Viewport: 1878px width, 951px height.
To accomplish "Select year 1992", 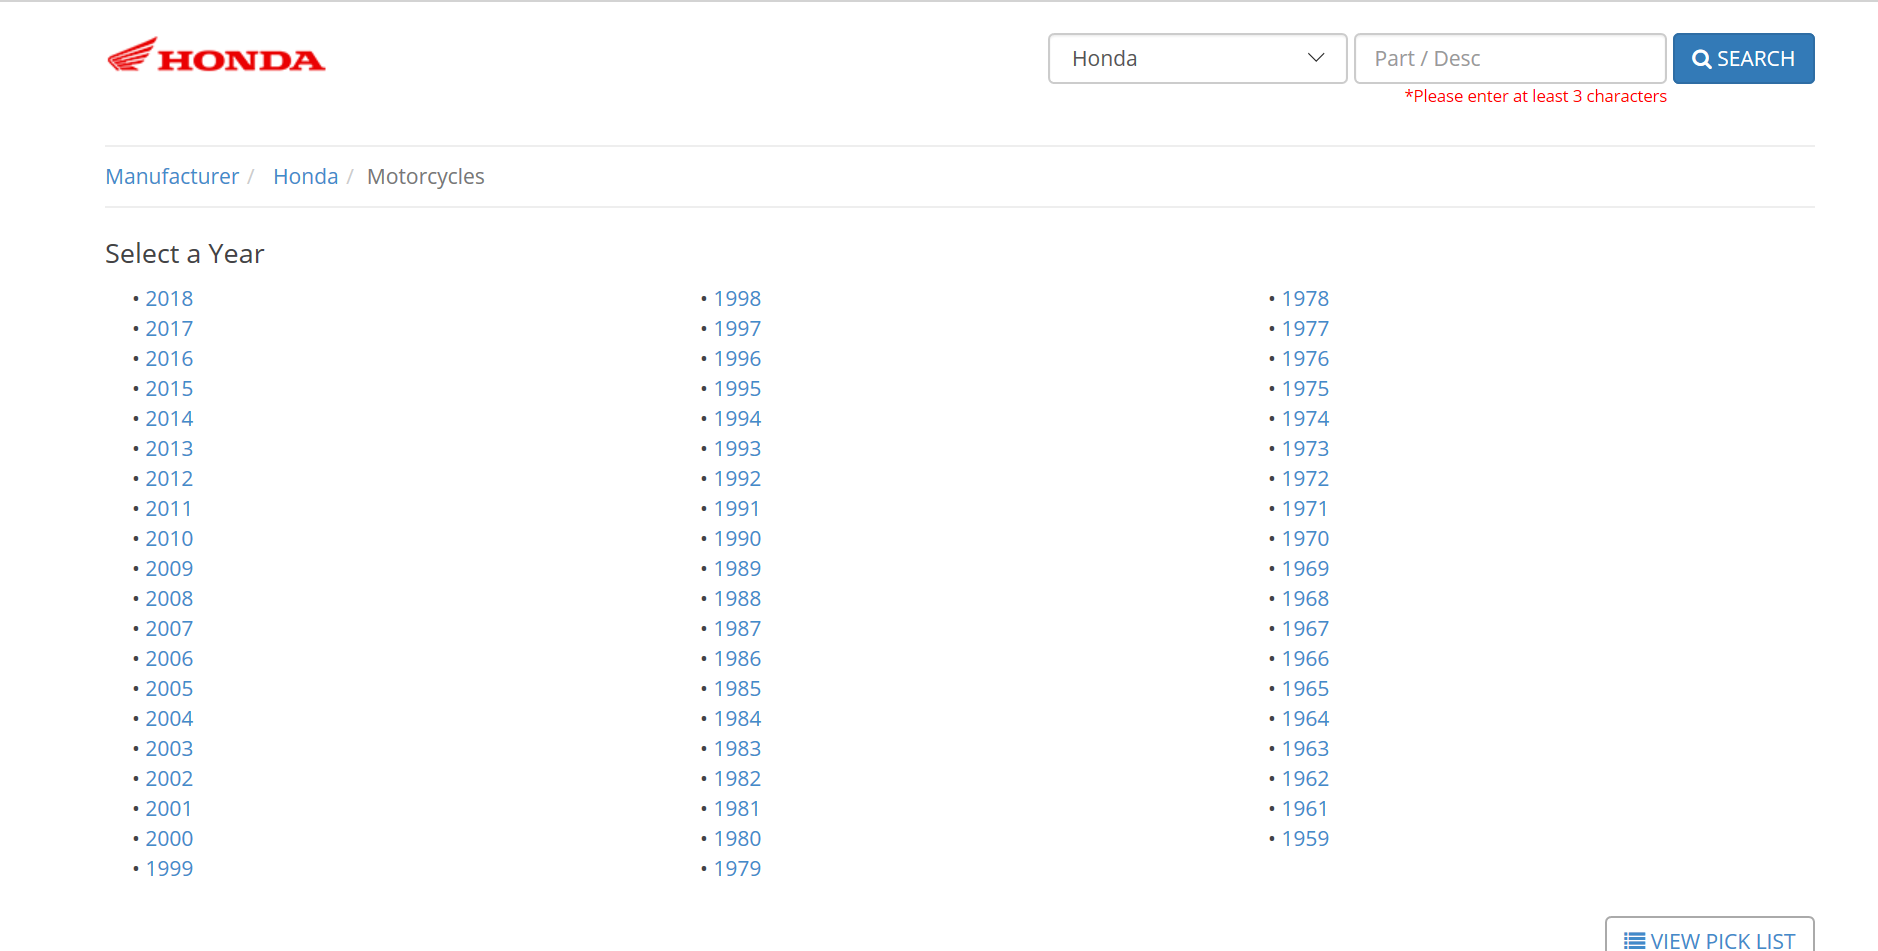I will (x=737, y=479).
